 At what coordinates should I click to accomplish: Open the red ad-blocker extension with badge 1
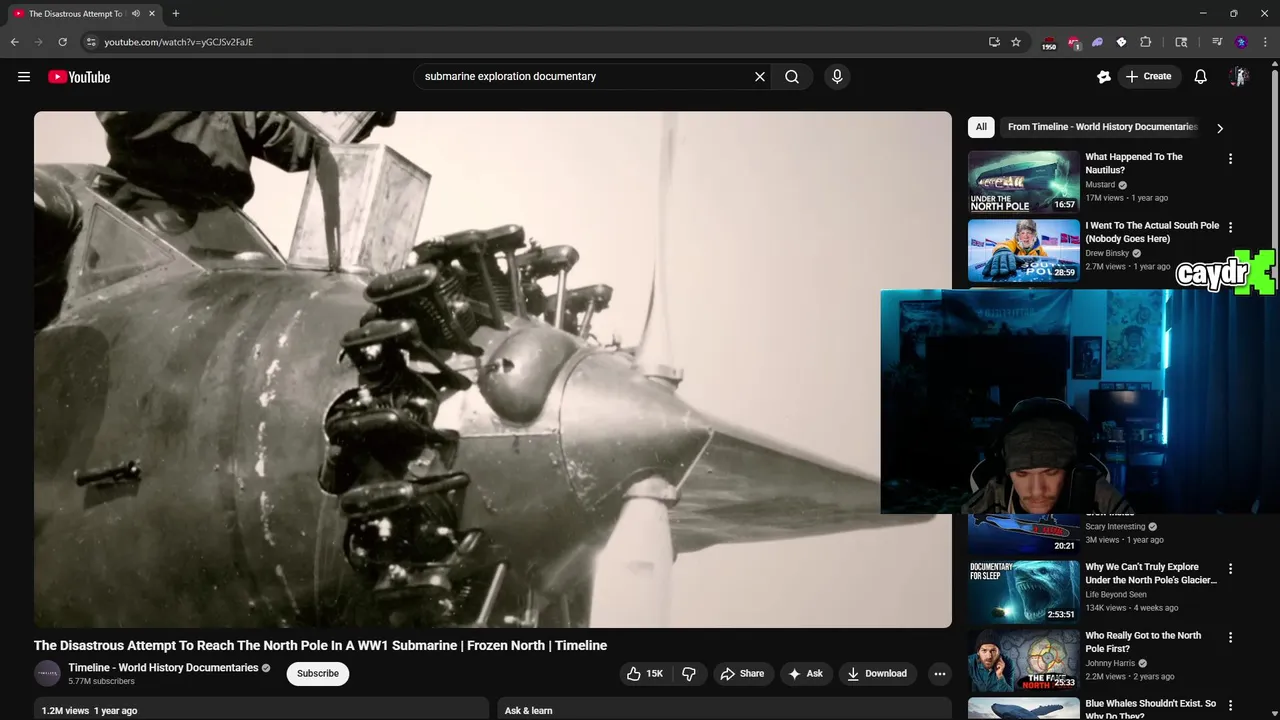click(1073, 43)
